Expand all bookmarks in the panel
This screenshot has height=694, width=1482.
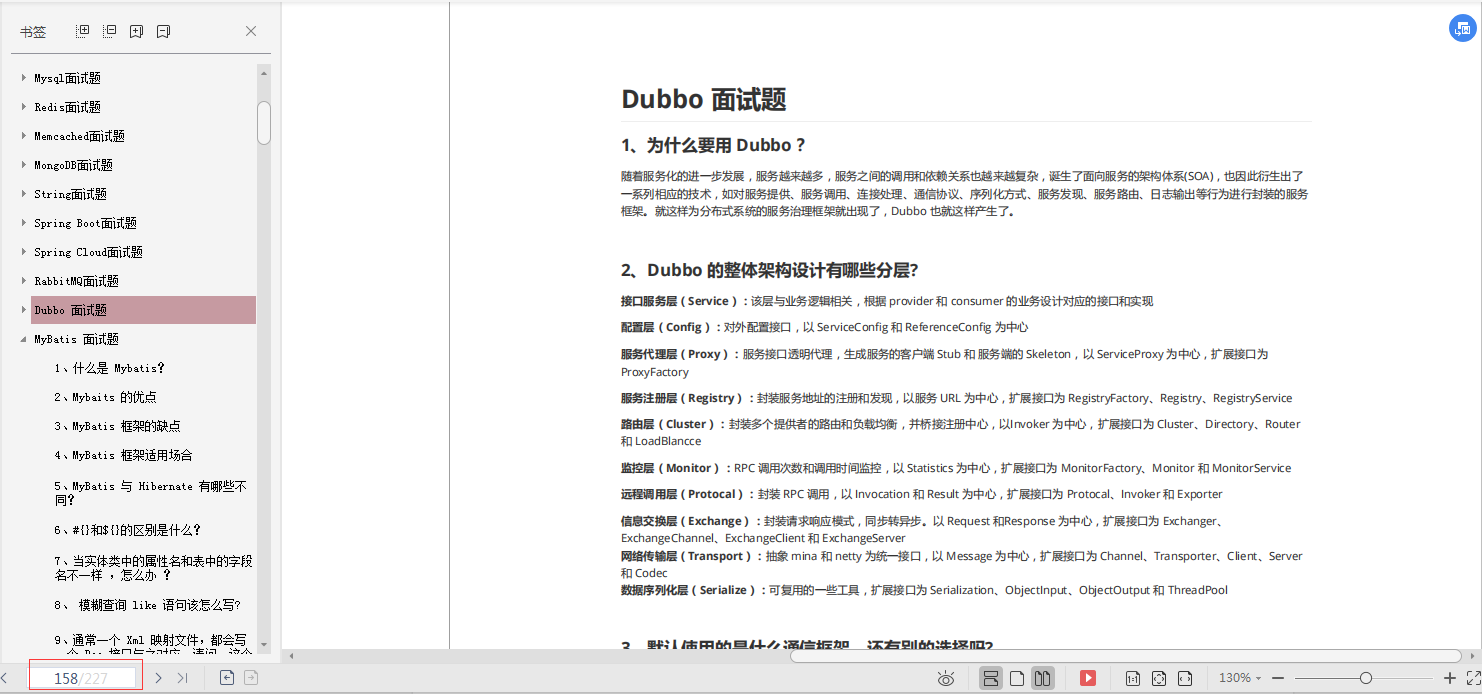point(83,31)
